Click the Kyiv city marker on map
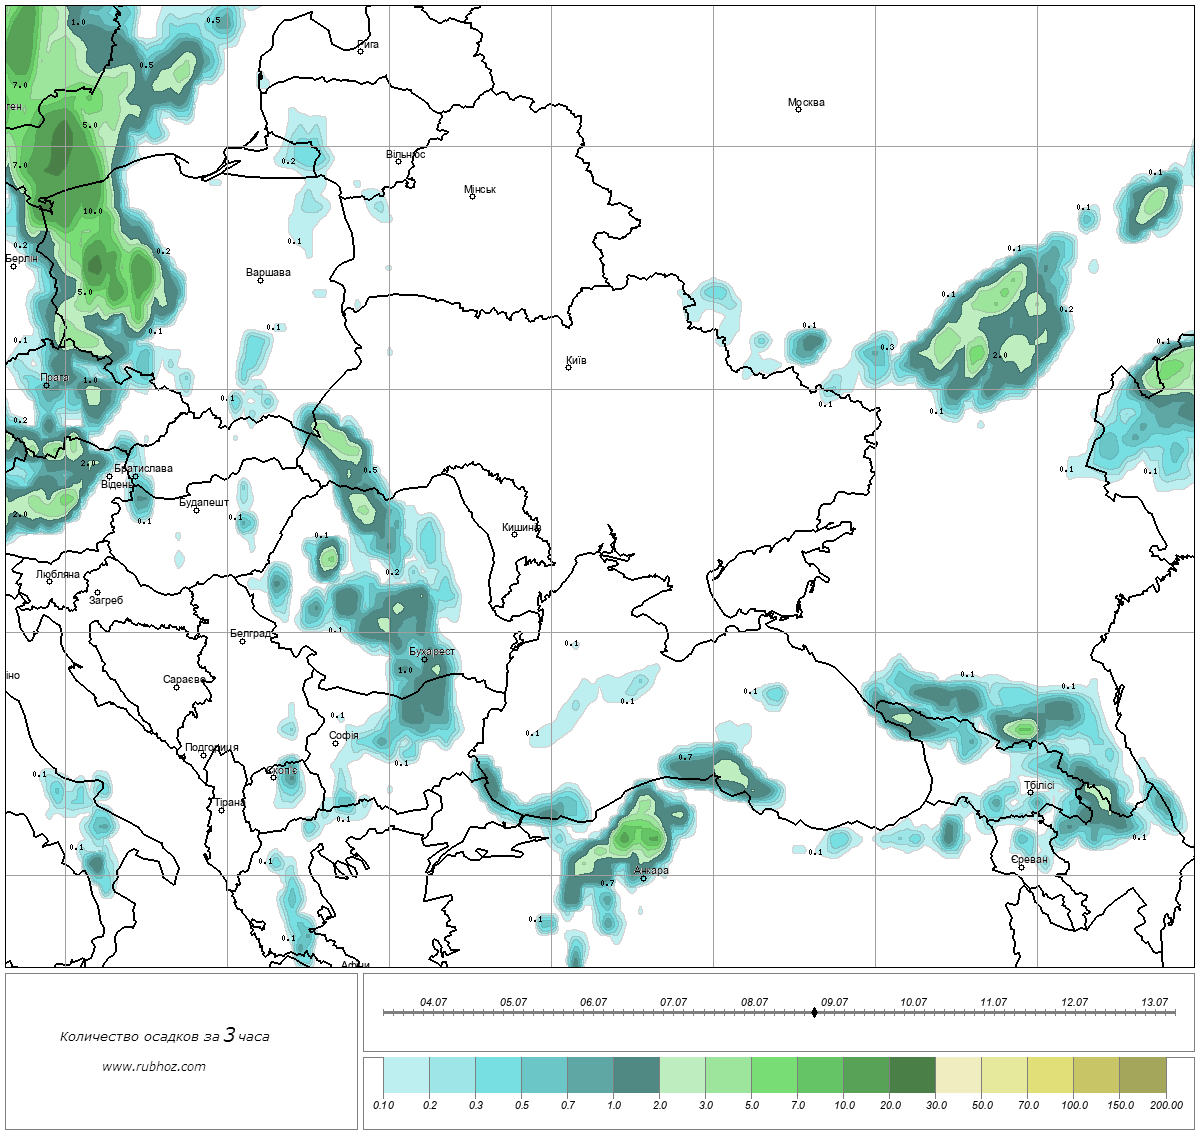Viewport: 1200px width, 1135px height. coord(569,367)
